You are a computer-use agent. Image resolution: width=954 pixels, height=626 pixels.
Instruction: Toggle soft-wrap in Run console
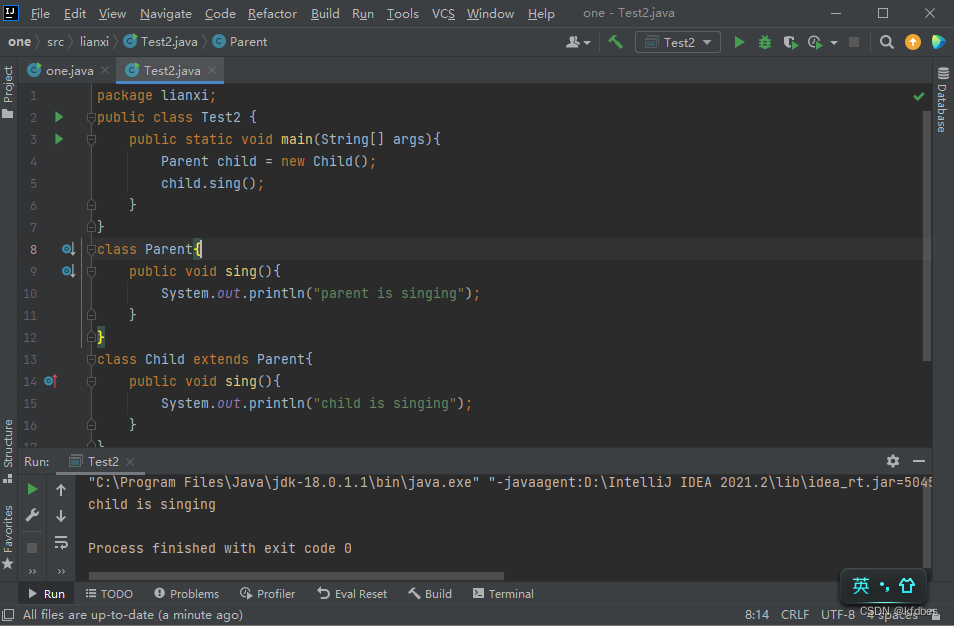(61, 542)
